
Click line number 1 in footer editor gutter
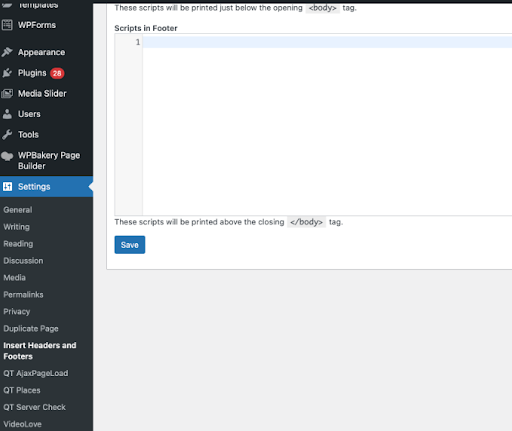click(x=138, y=42)
